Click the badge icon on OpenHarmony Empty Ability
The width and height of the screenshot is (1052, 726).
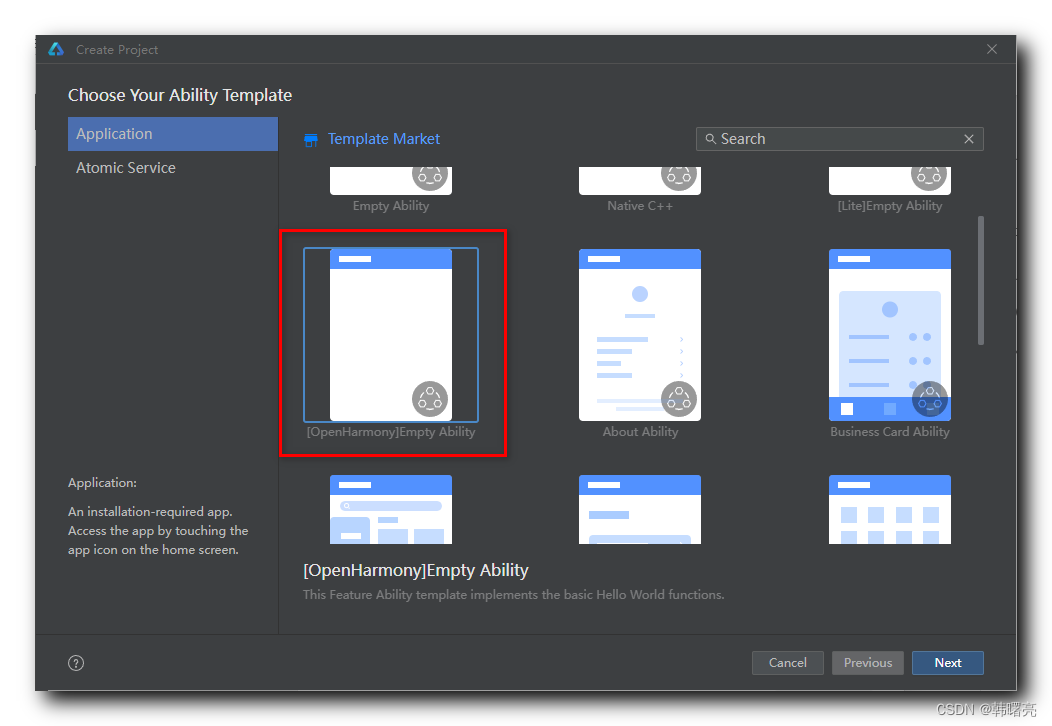click(x=429, y=399)
